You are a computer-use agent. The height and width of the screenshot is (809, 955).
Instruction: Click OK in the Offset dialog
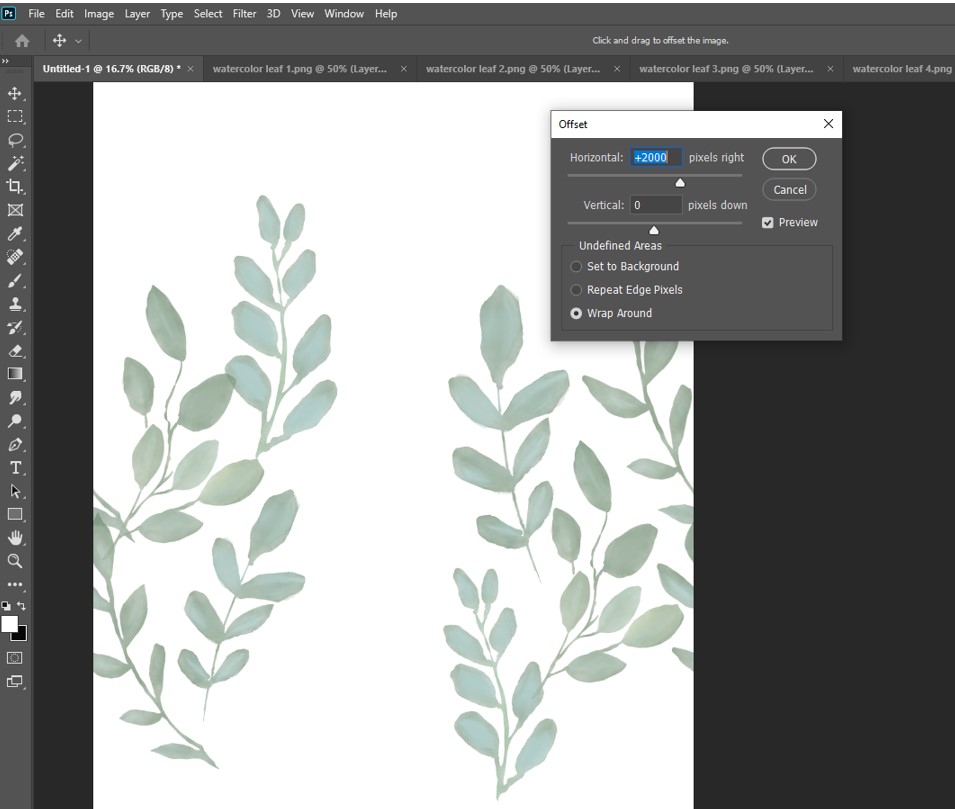pos(789,159)
